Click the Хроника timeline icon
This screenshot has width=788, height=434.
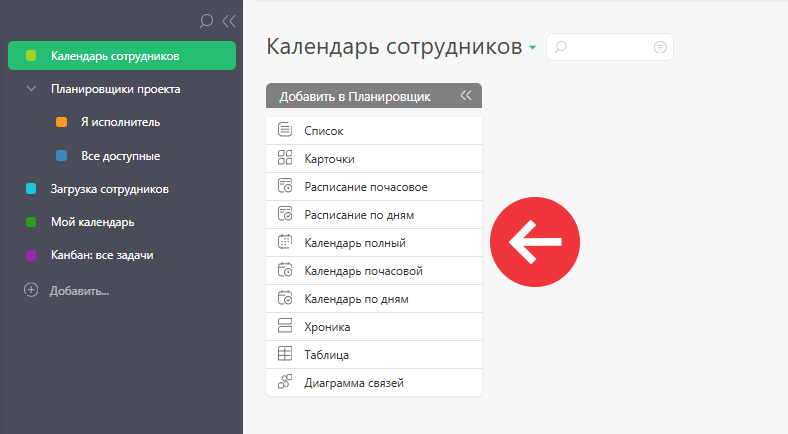(285, 326)
